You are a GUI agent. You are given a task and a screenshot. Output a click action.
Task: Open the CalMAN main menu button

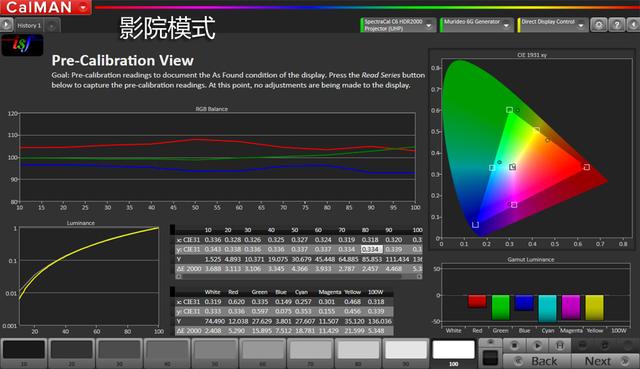[45, 7]
